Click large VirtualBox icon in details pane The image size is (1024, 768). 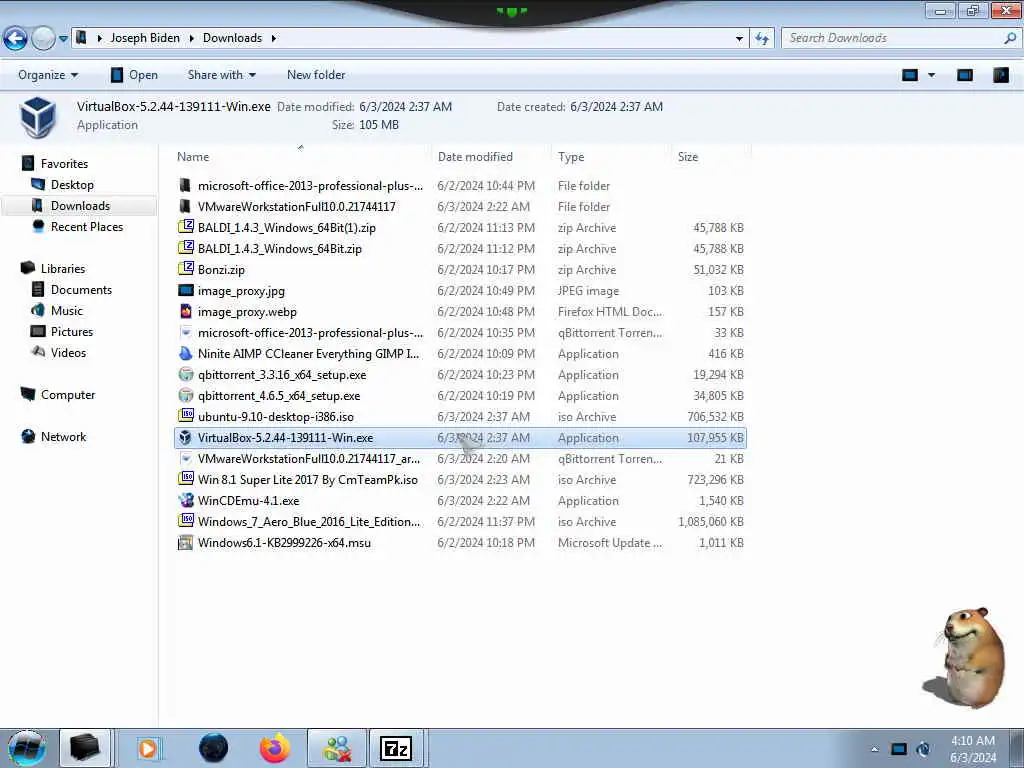38,117
